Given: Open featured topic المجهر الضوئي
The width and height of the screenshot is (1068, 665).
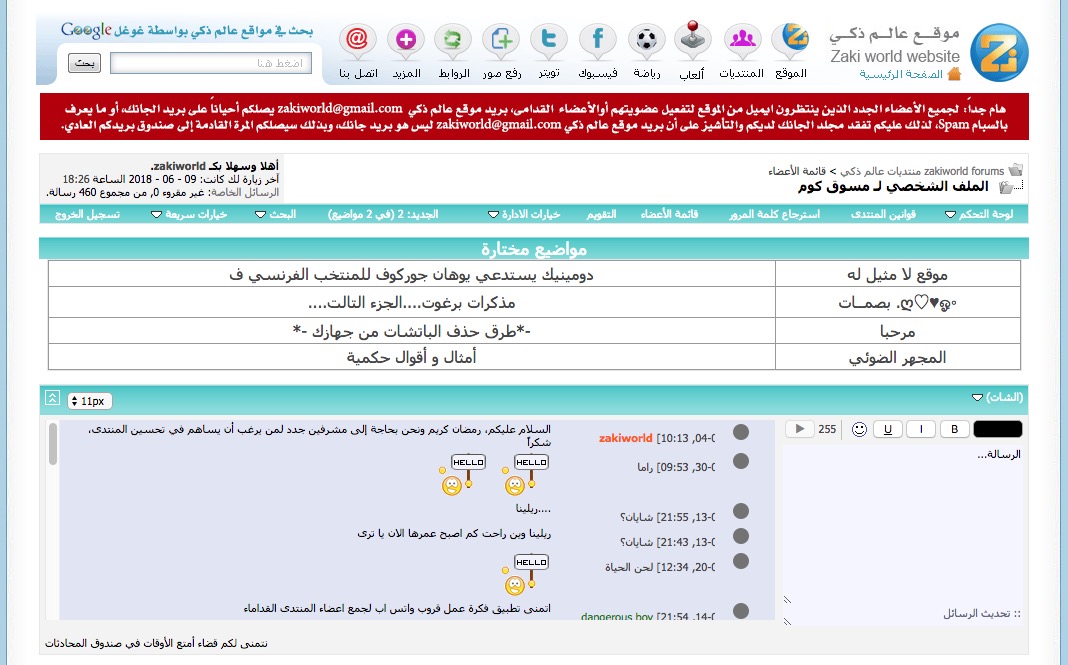Looking at the screenshot, I should pos(897,358).
